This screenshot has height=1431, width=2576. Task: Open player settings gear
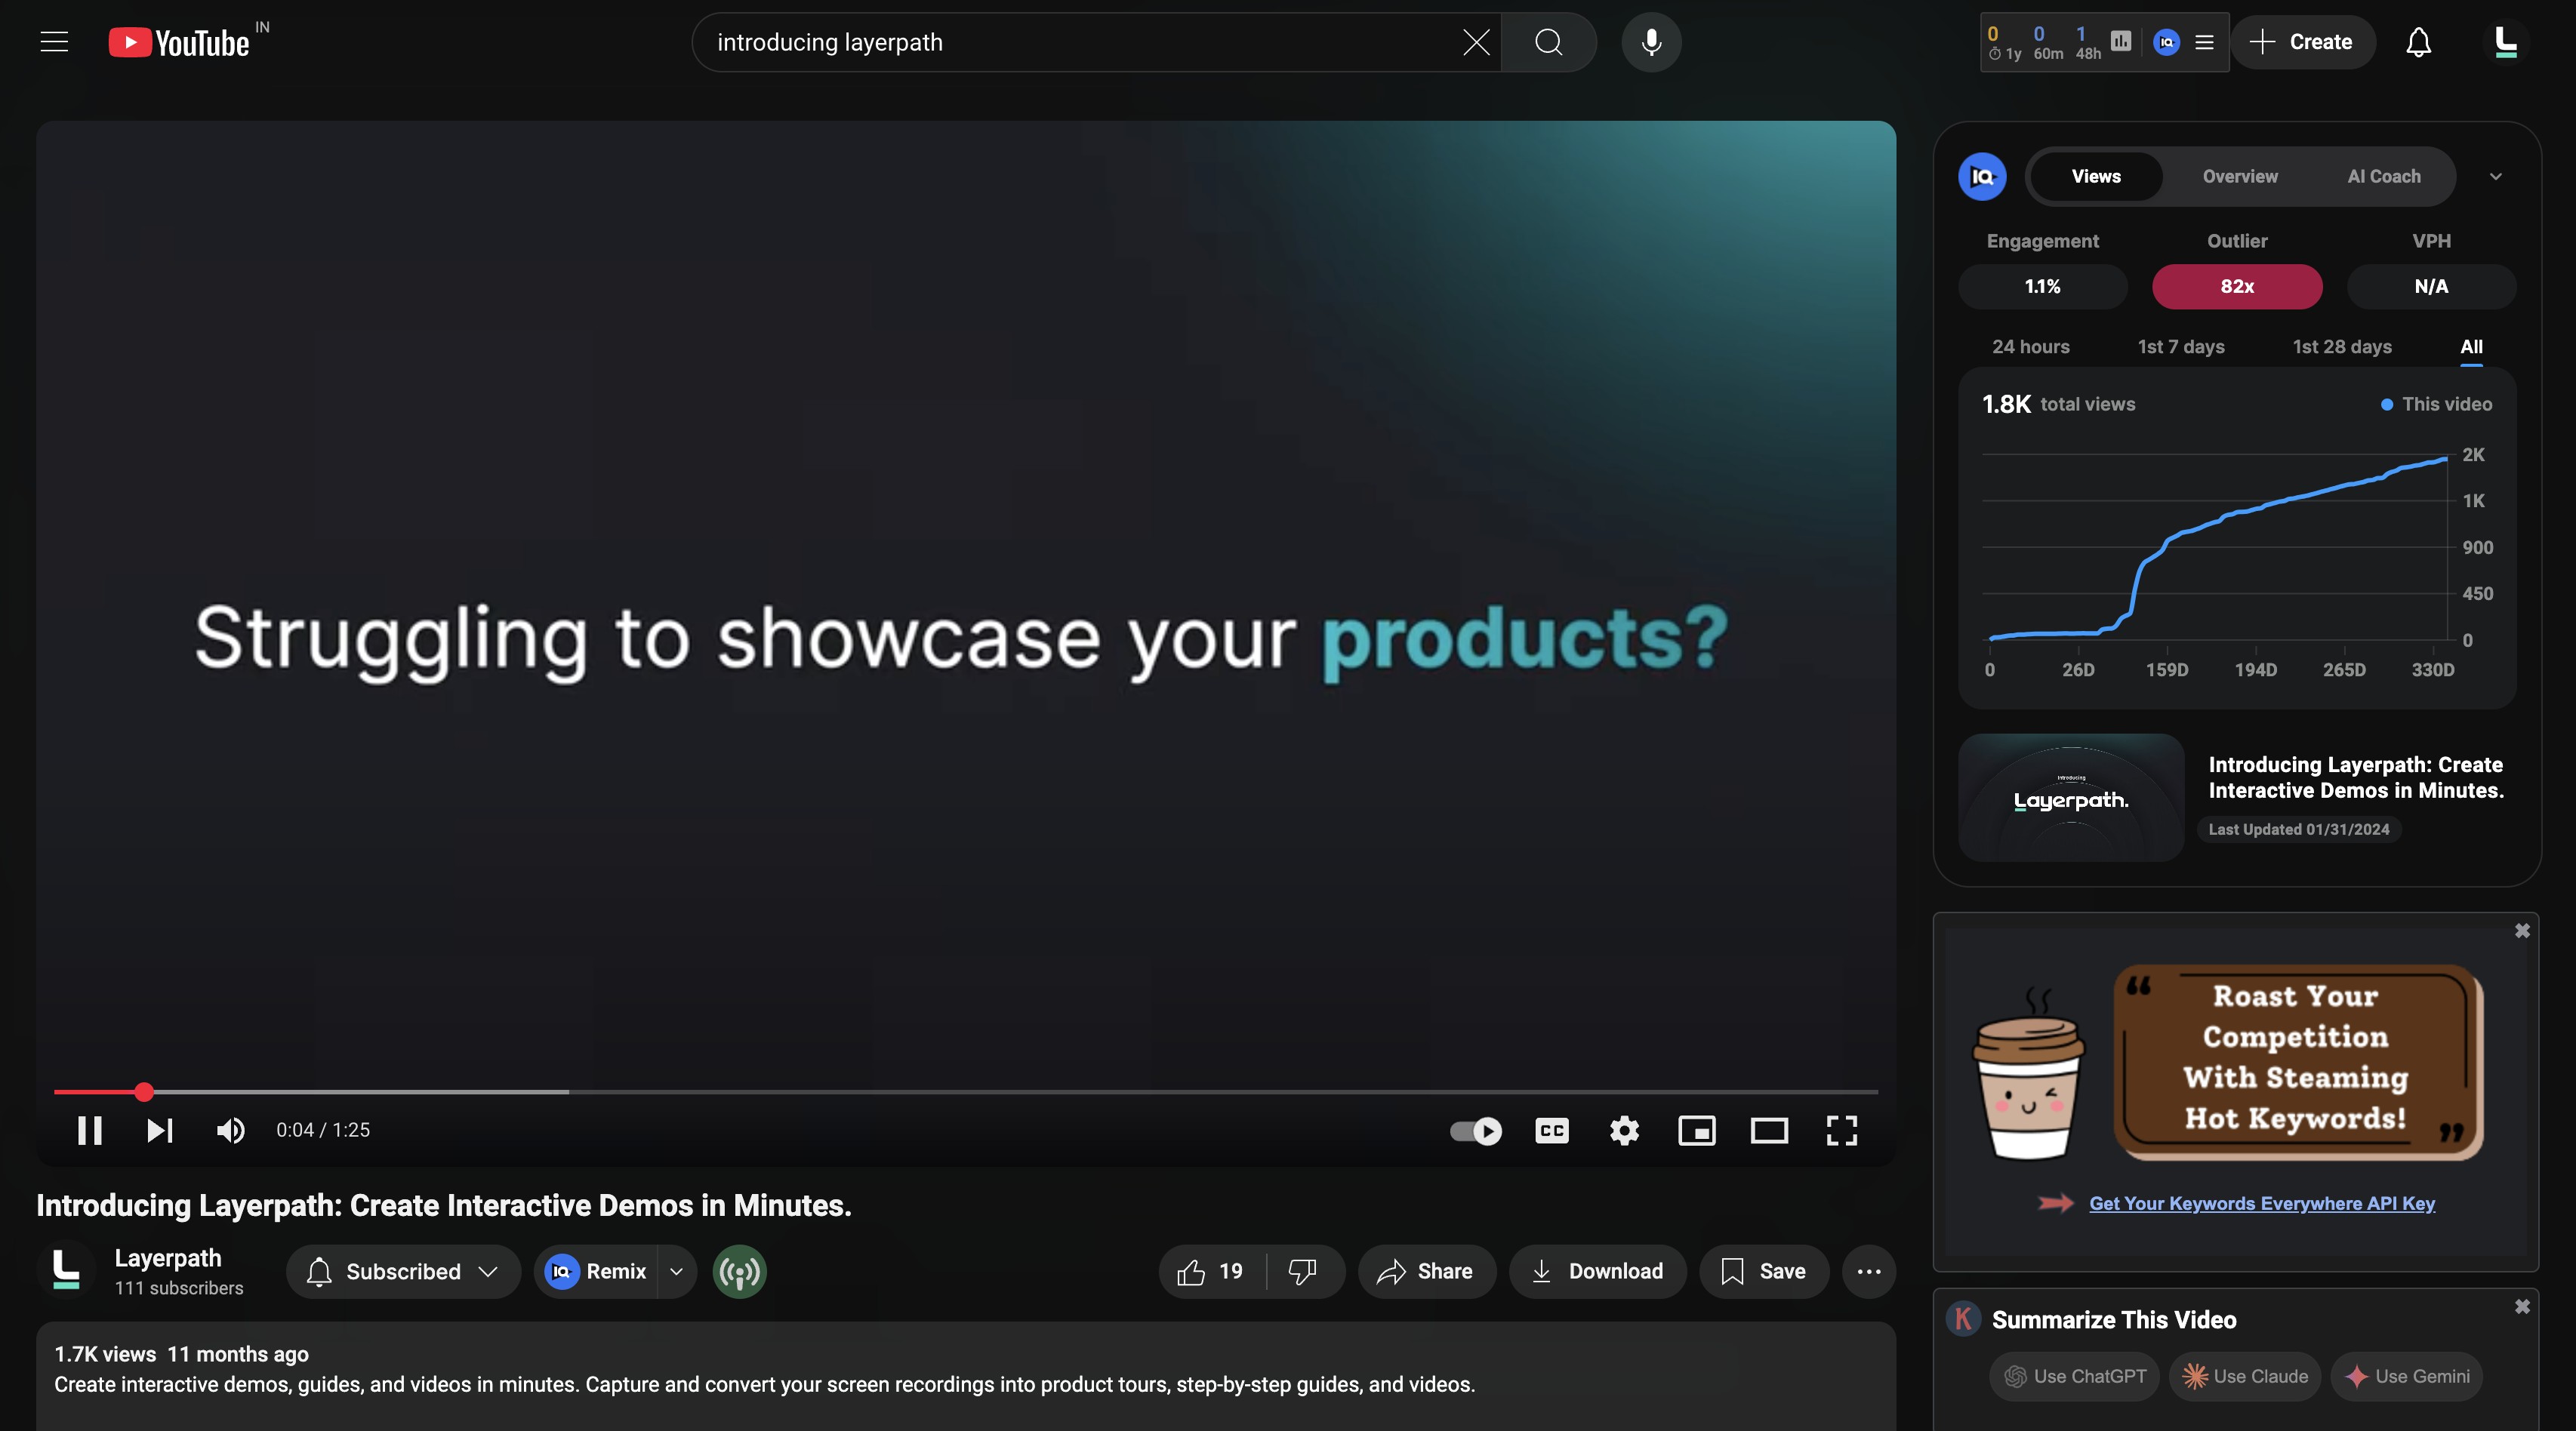click(x=1624, y=1130)
